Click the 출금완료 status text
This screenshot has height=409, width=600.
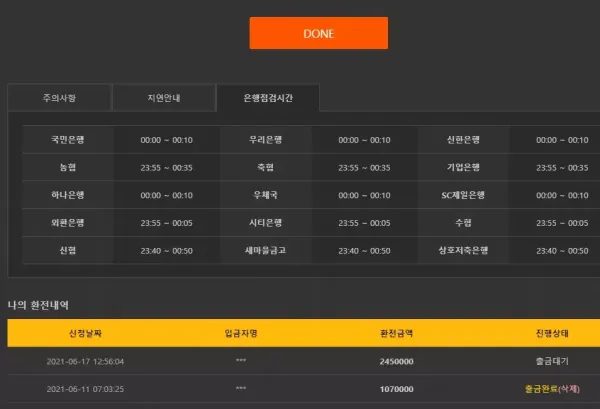[x=541, y=389]
